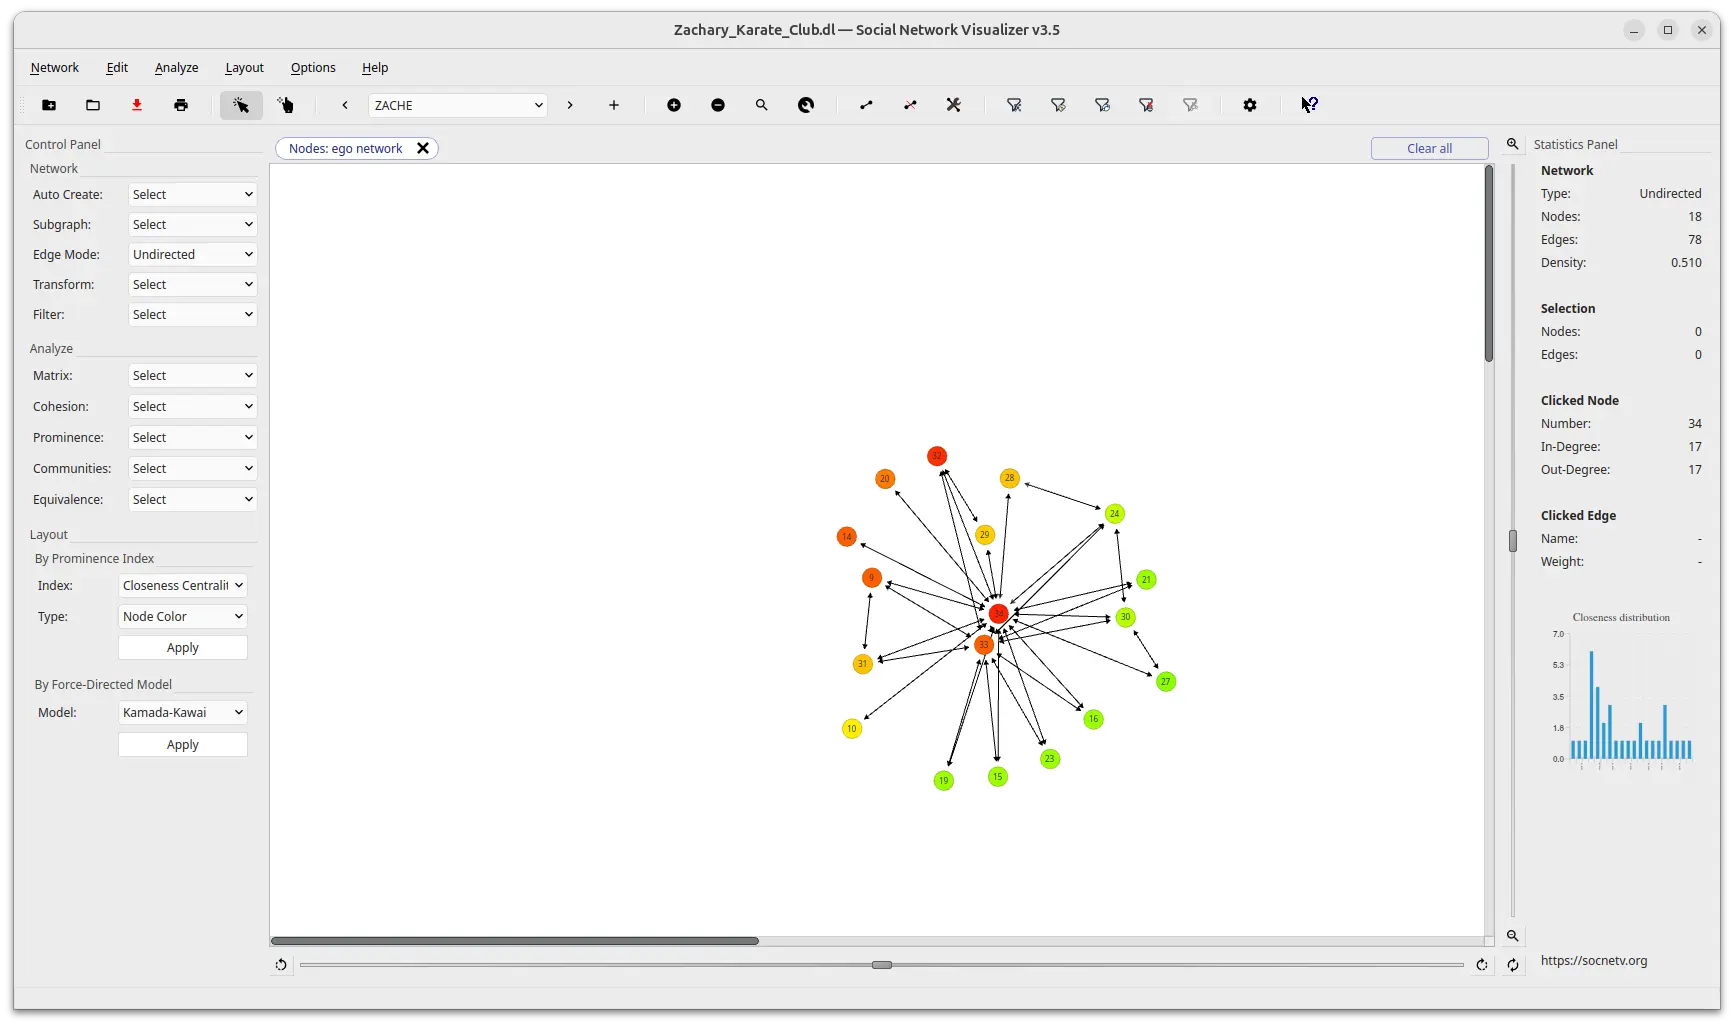Image resolution: width=1734 pixels, height=1026 pixels.
Task: Open the Help menu
Action: point(375,68)
